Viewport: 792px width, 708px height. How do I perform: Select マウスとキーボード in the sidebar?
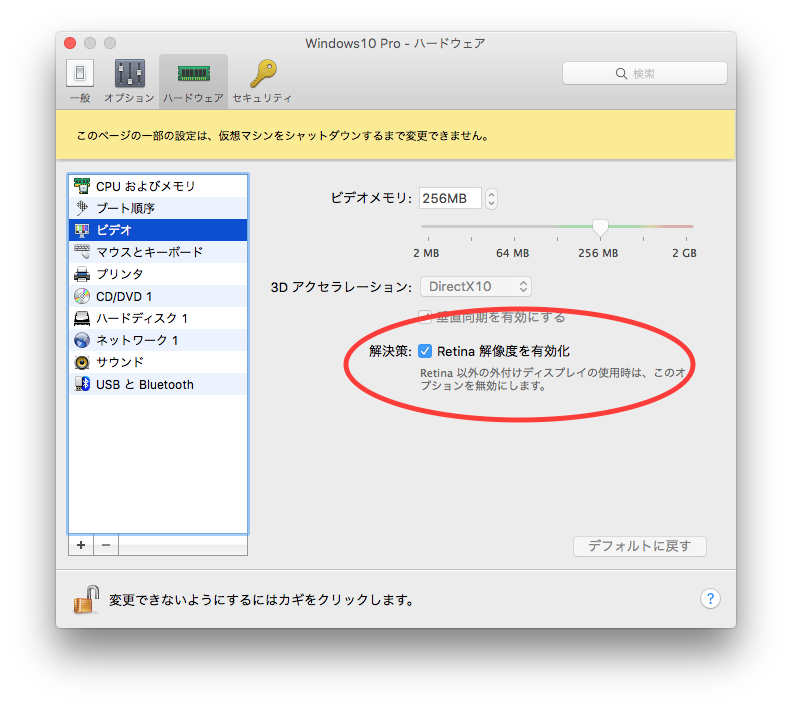tap(158, 252)
